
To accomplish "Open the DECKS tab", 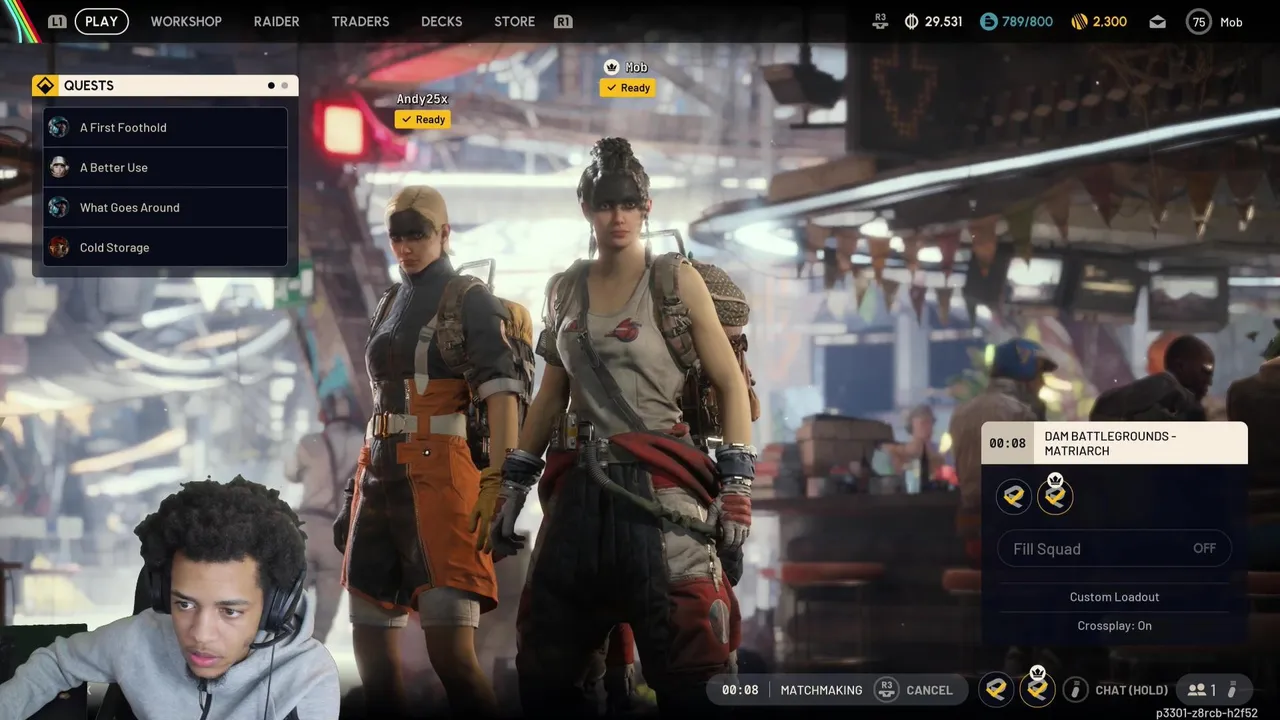I will (441, 21).
